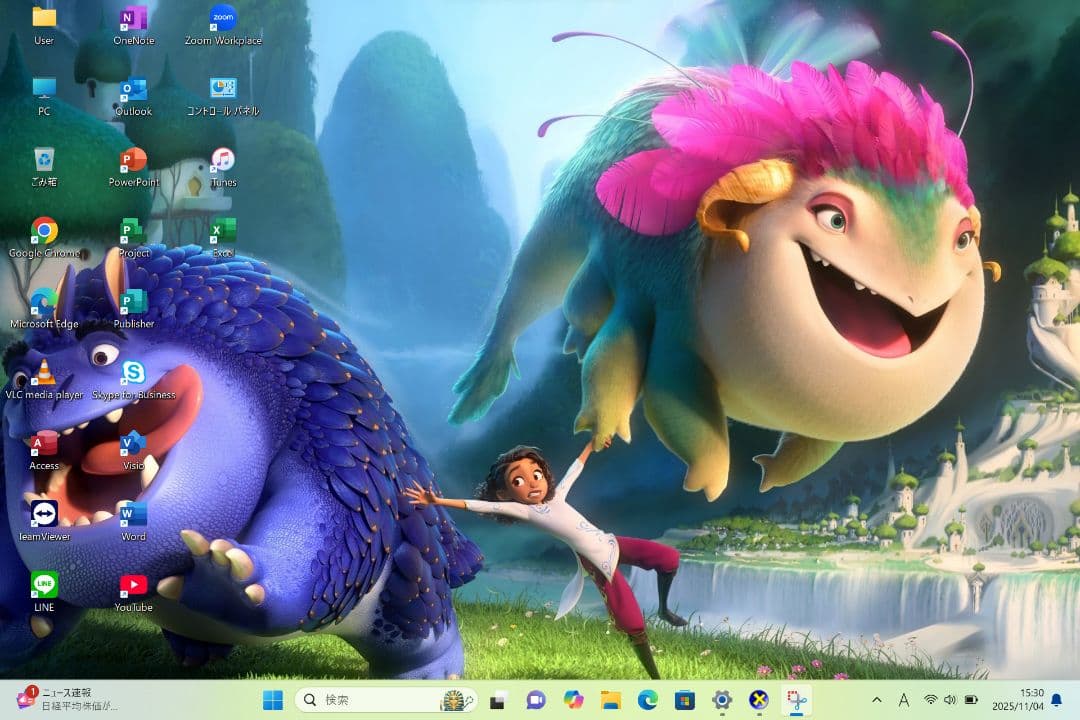Viewport: 1080px width, 720px height.
Task: Click the iTunes desktop icon
Action: coord(223,161)
